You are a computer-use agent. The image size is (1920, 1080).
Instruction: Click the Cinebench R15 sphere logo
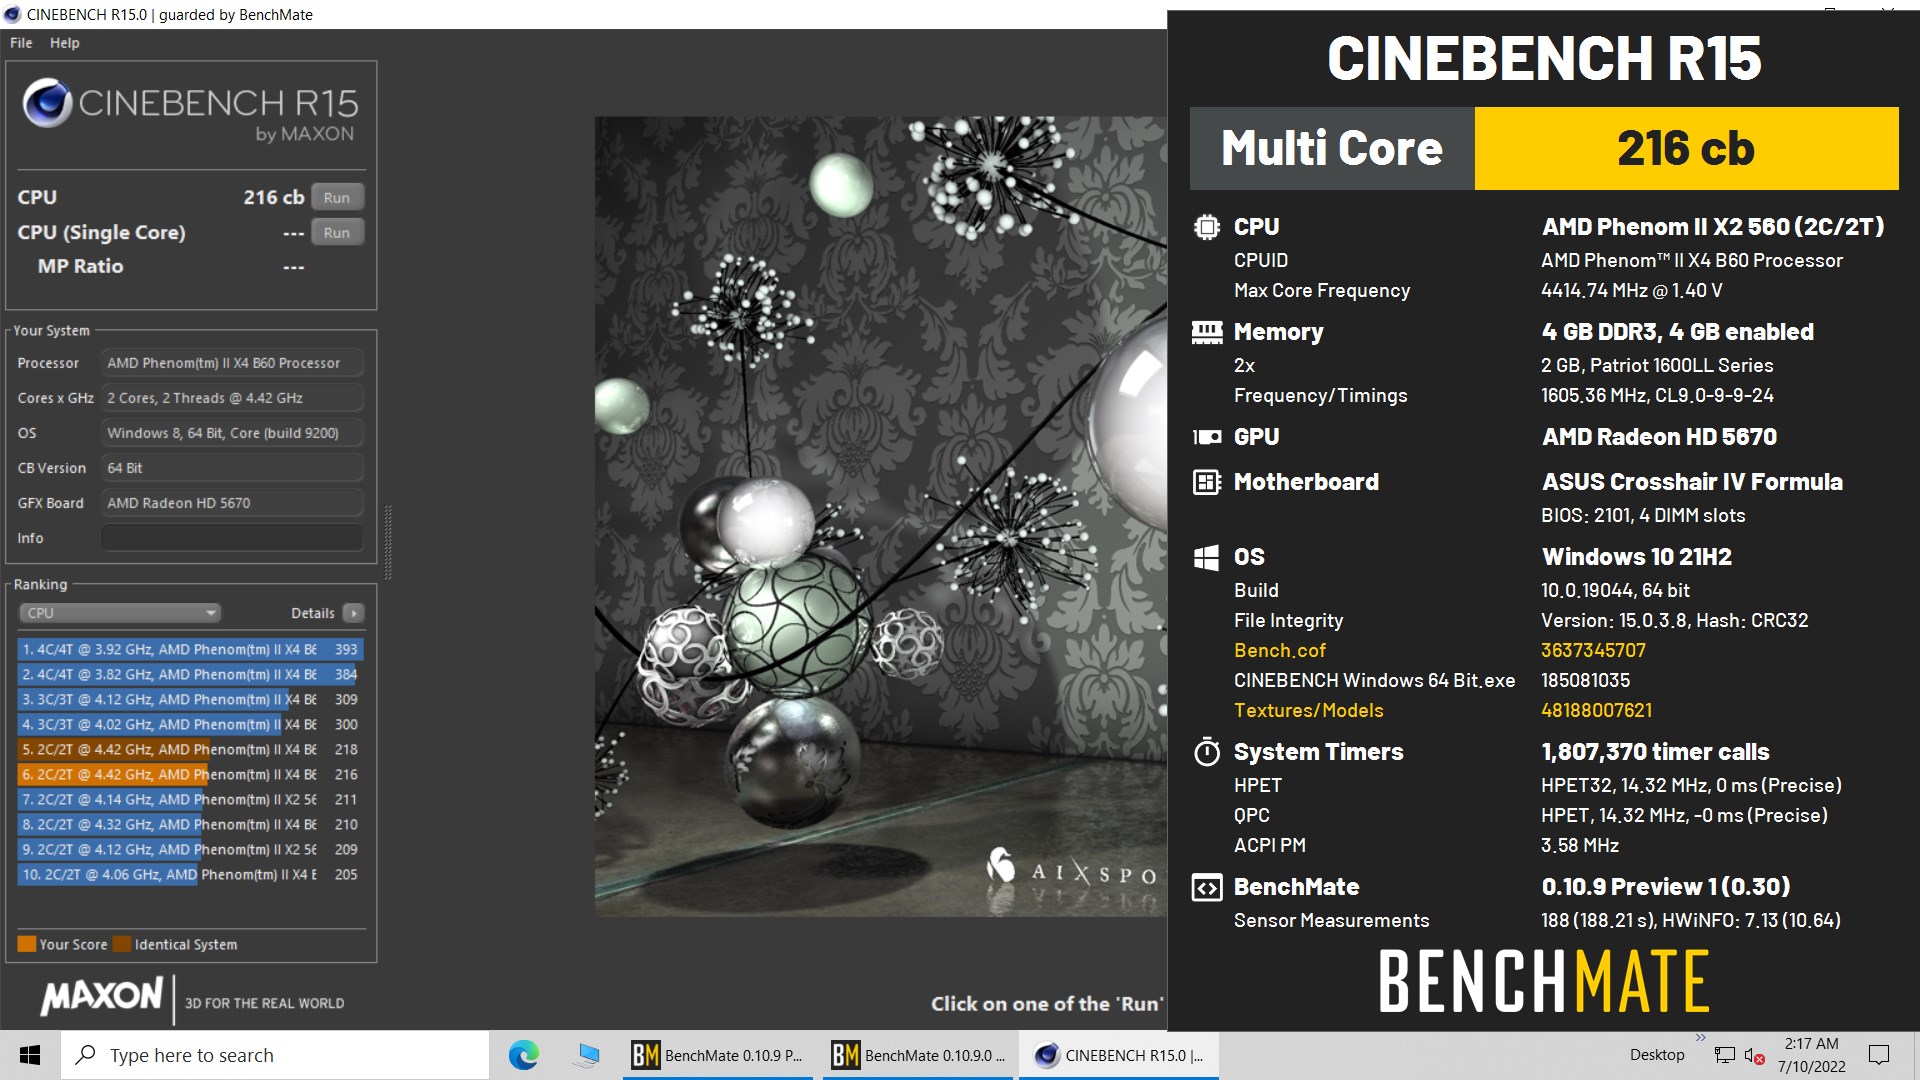click(47, 102)
